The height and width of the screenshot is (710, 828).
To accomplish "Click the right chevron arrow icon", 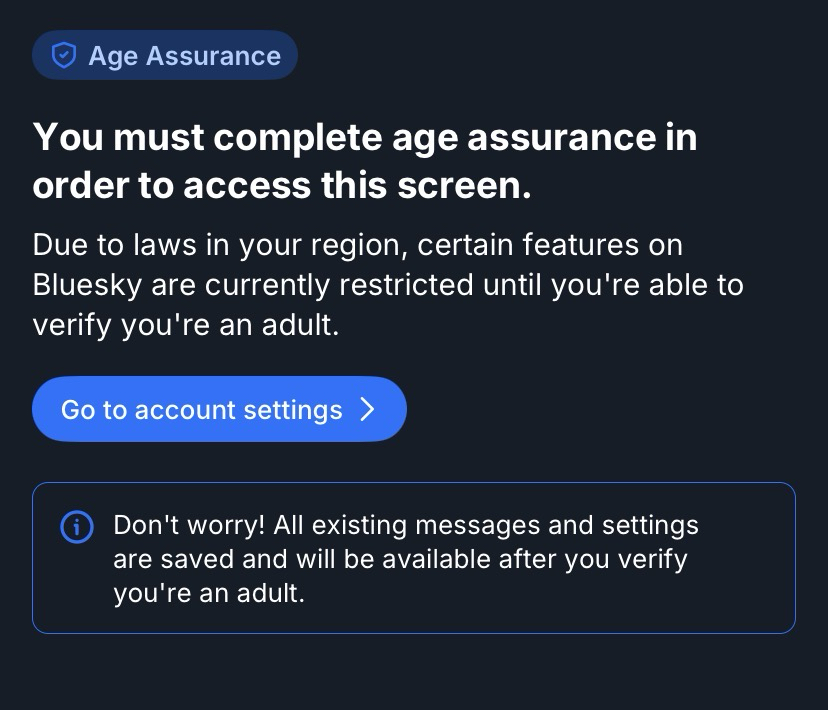I will pyautogui.click(x=367, y=409).
